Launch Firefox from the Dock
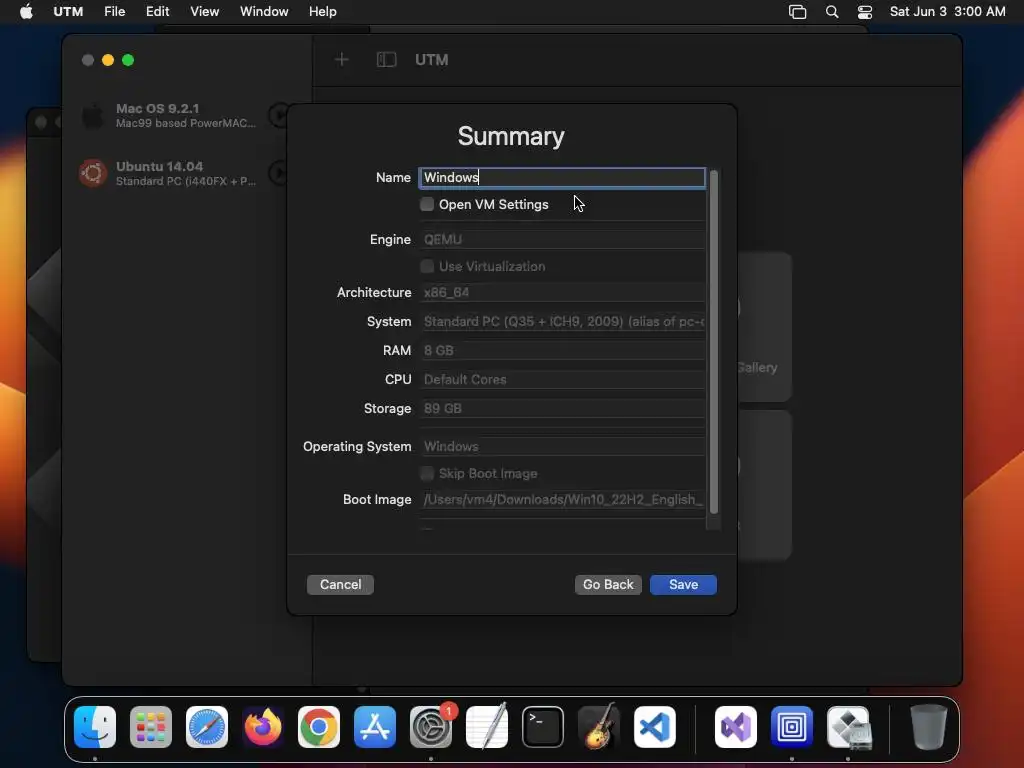Viewport: 1024px width, 768px height. coord(263,726)
